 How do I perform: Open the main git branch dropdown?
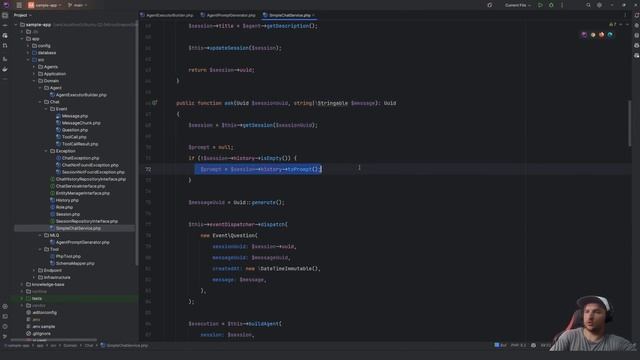[x=77, y=5]
